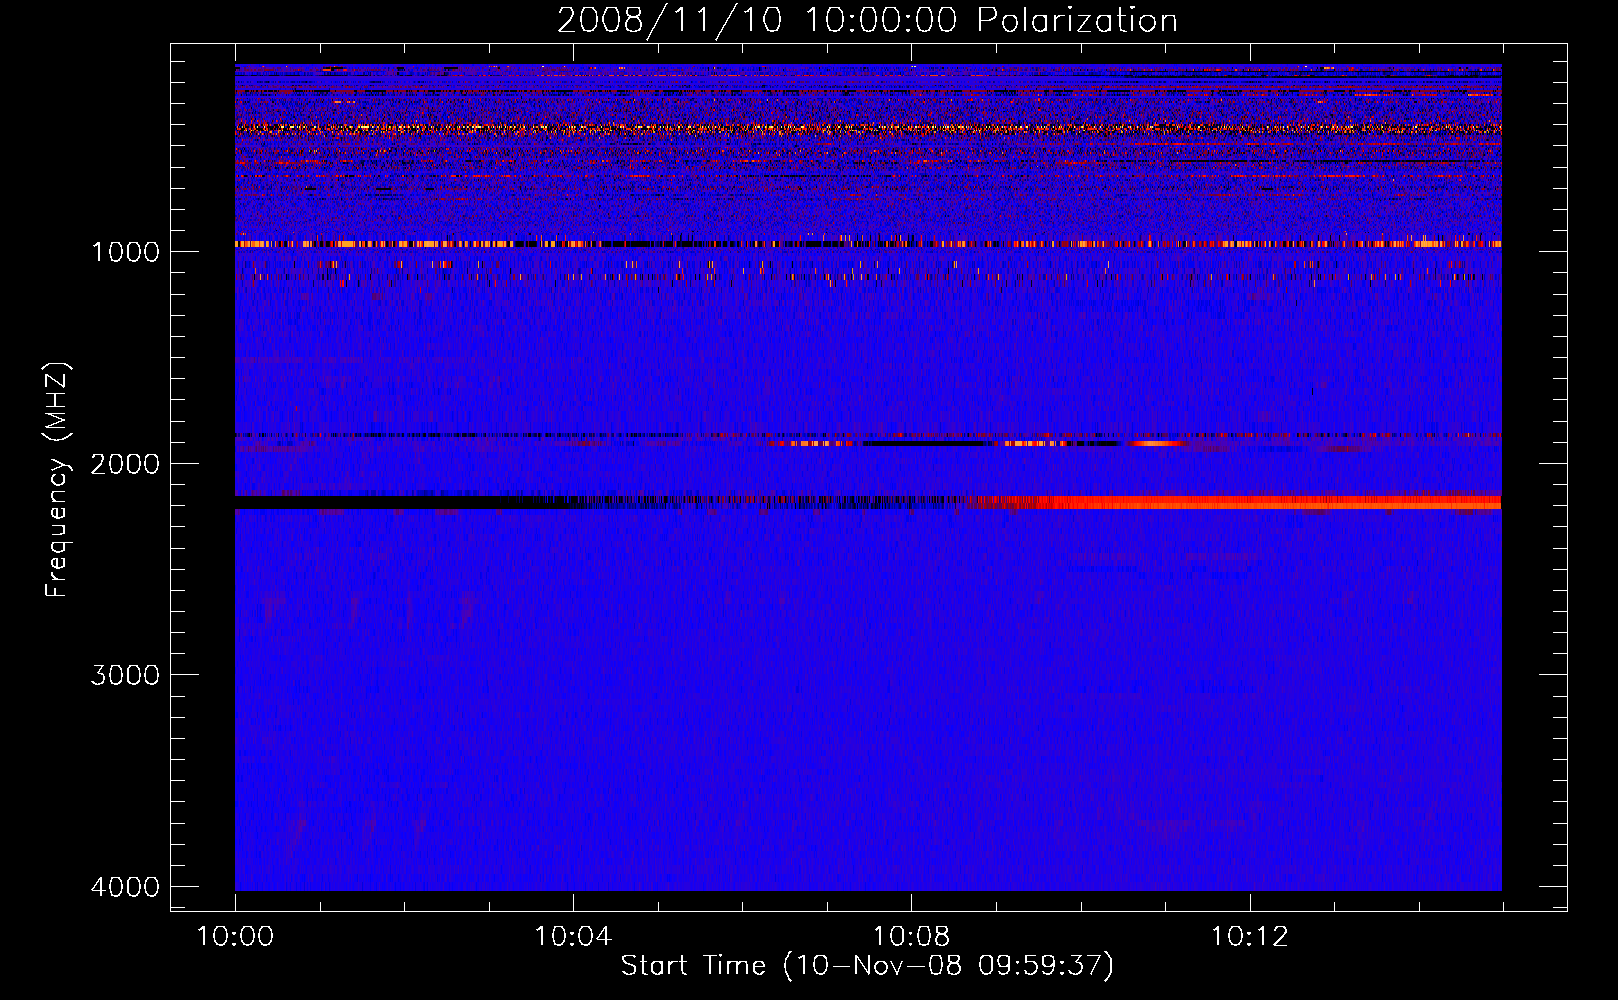The height and width of the screenshot is (1000, 1618).
Task: Click the 10:00 time tick label
Action: coord(235,937)
